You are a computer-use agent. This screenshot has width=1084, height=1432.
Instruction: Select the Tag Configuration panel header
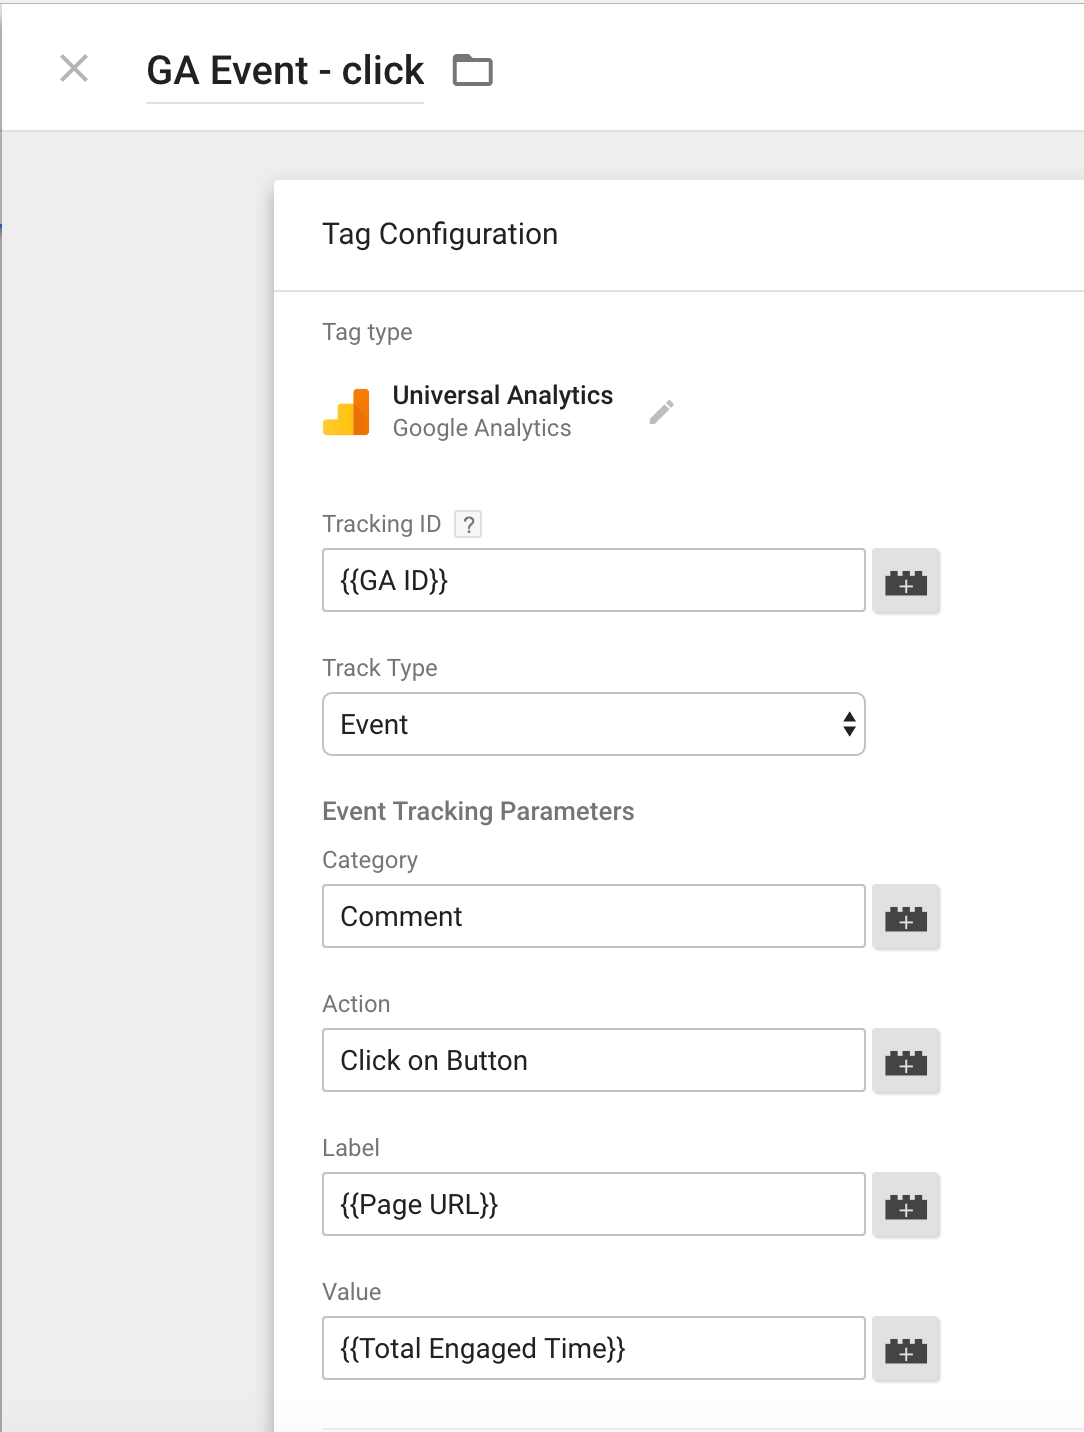point(440,234)
